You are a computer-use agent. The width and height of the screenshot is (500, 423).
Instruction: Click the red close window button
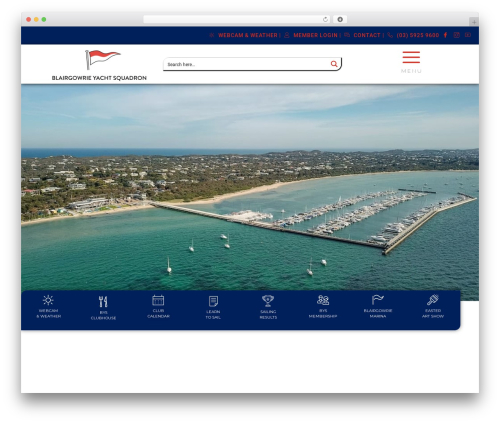[29, 19]
